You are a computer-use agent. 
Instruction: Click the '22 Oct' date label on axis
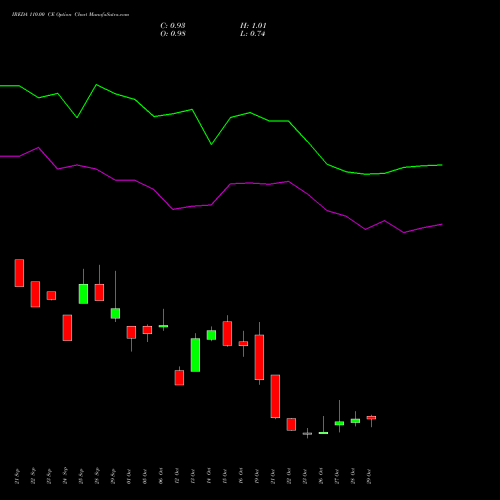coord(289,476)
